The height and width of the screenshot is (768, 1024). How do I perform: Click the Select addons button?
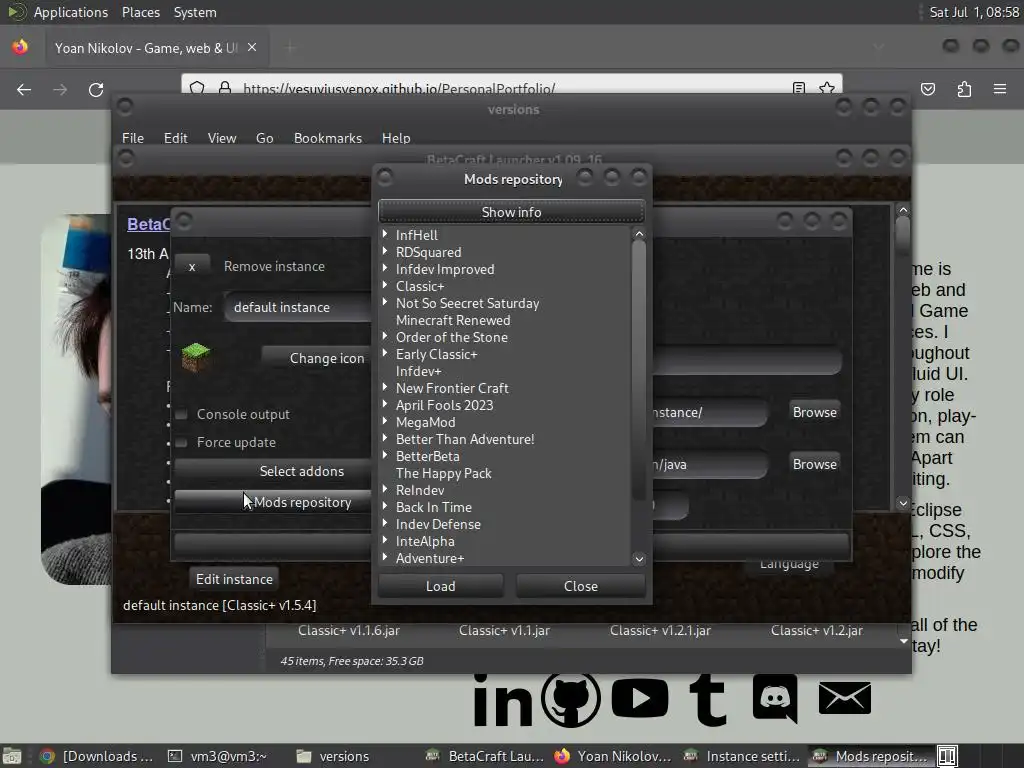click(x=273, y=471)
